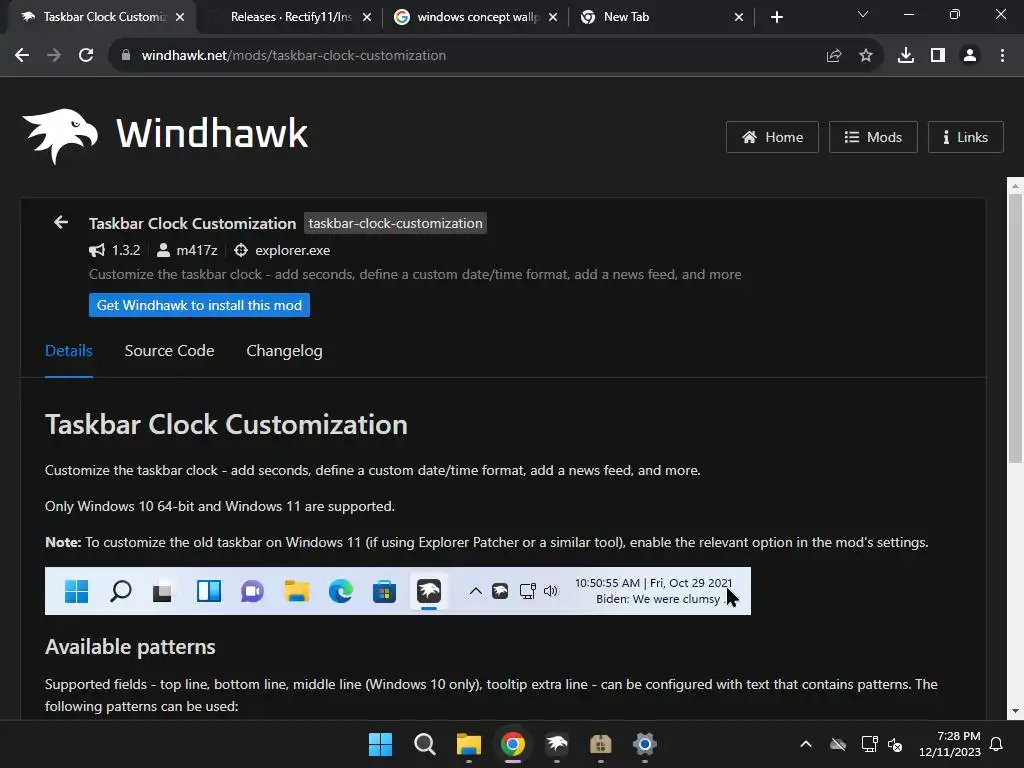Screen dimensions: 1024x768
Task: Open File Explorer from the taskbar
Action: (x=468, y=744)
